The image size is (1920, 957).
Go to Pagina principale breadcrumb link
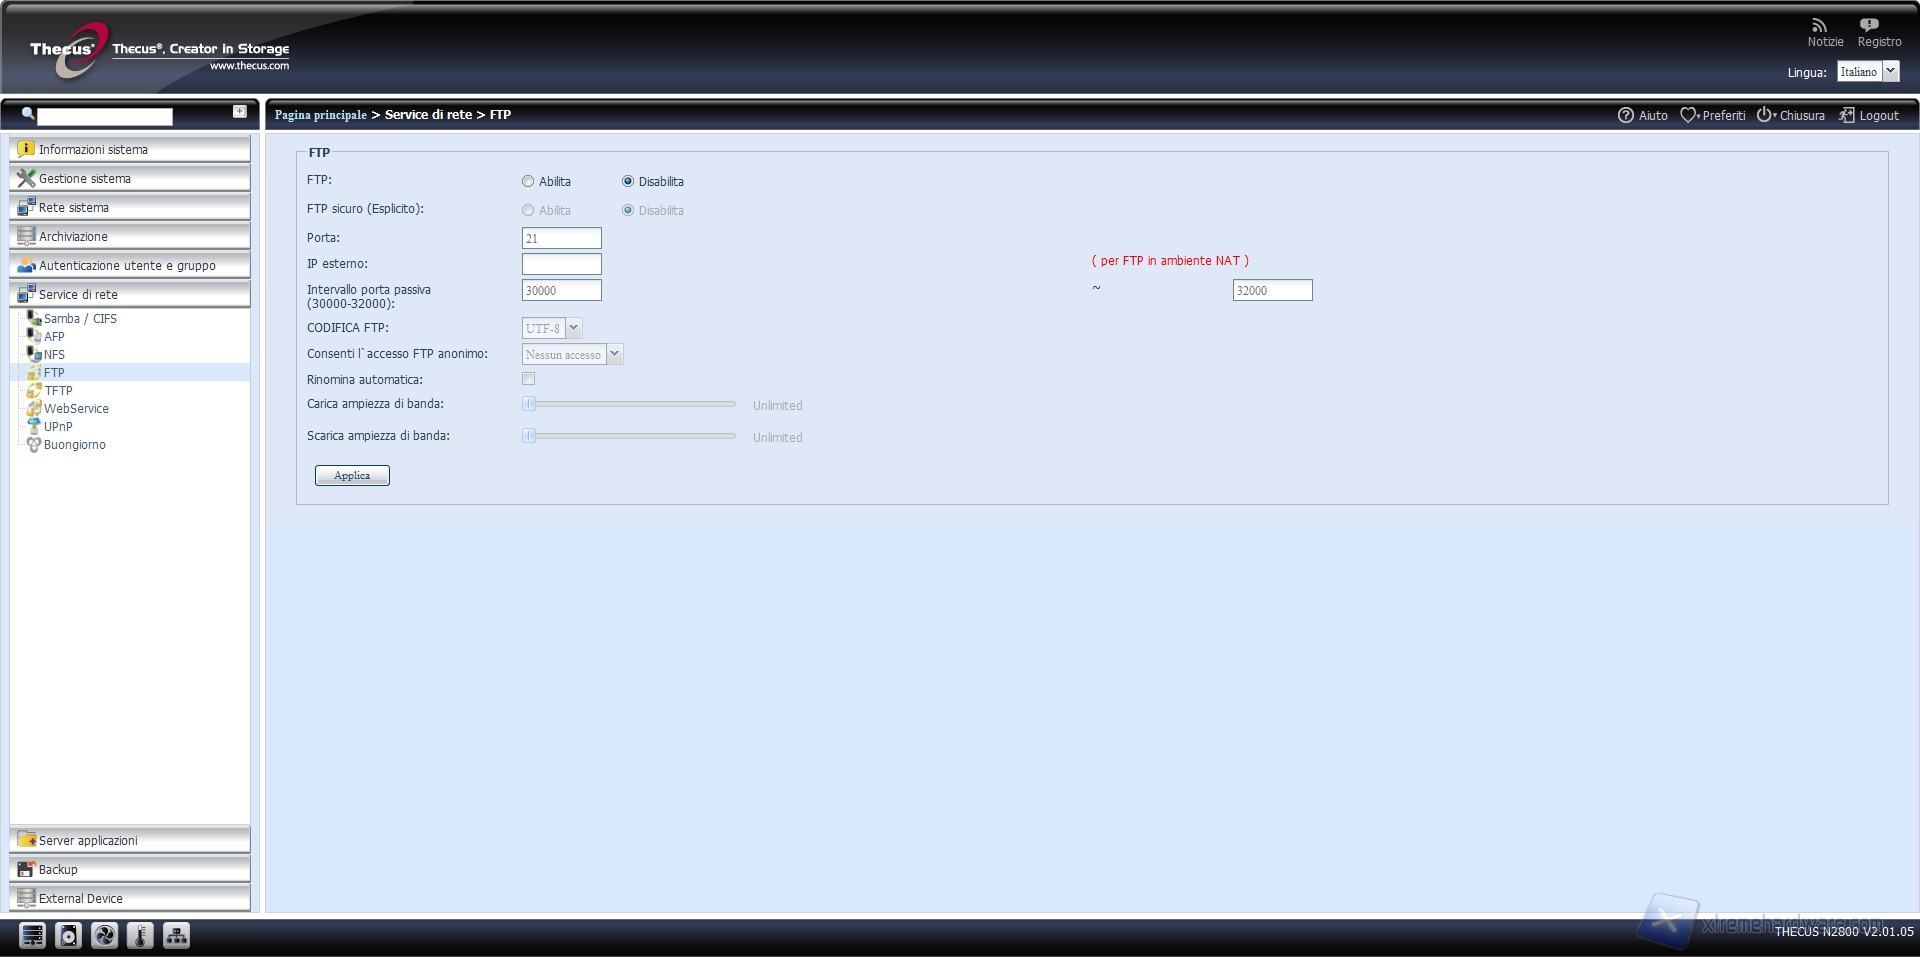point(320,115)
